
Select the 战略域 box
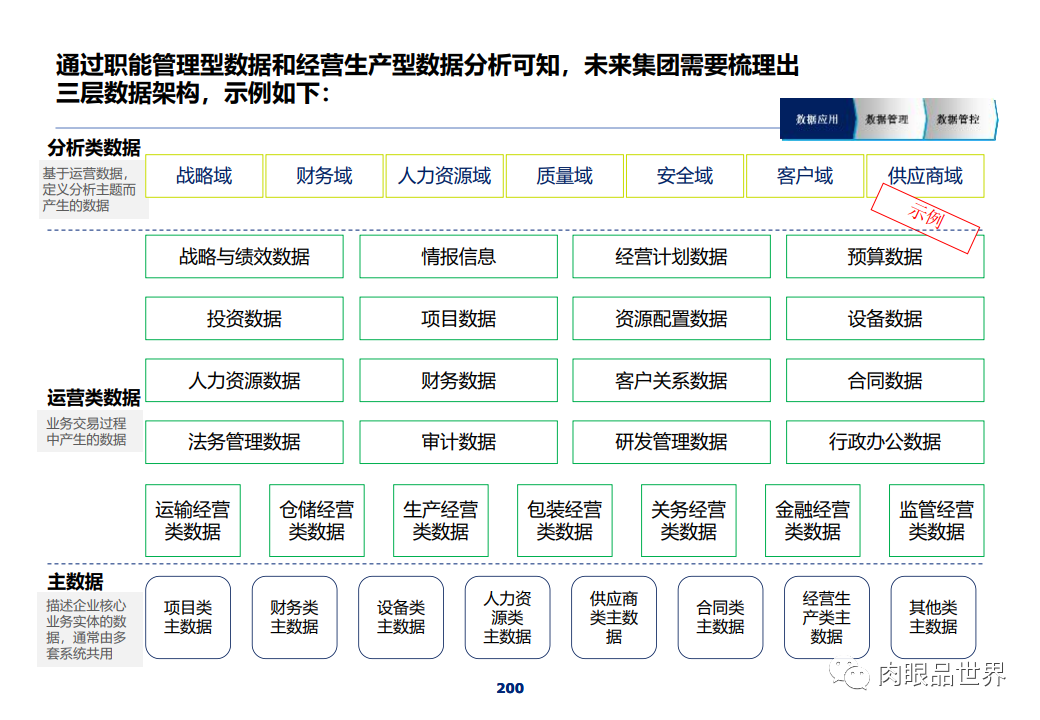click(204, 176)
